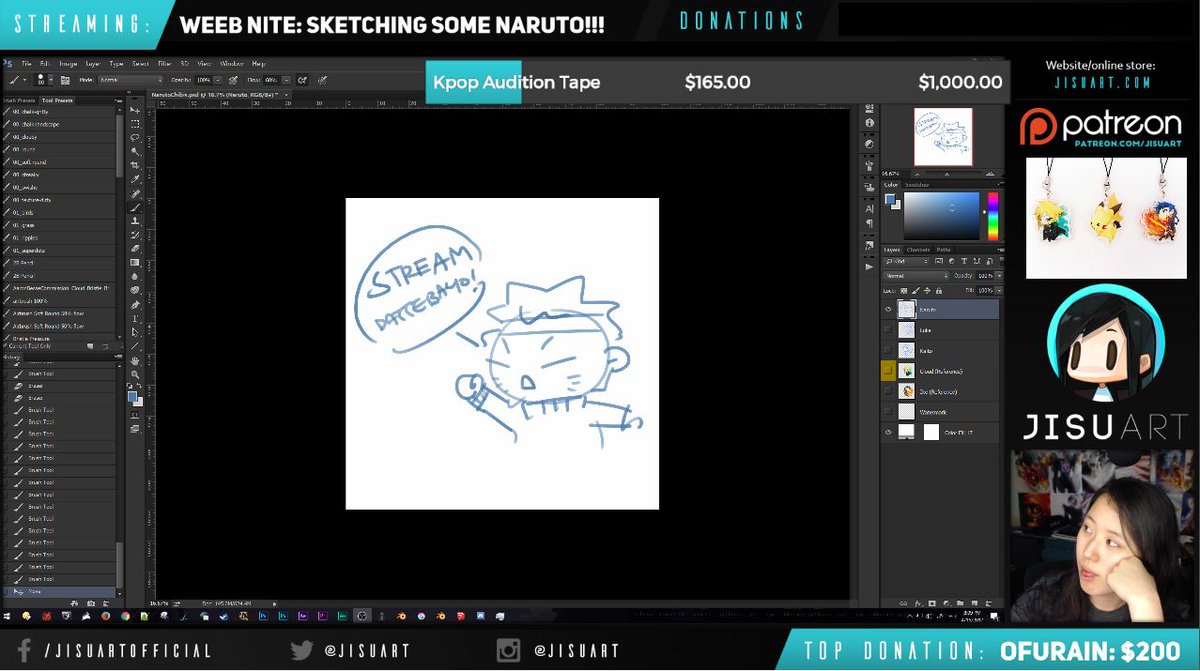Select the Crop tool
This screenshot has width=1200, height=671.
coord(135,166)
